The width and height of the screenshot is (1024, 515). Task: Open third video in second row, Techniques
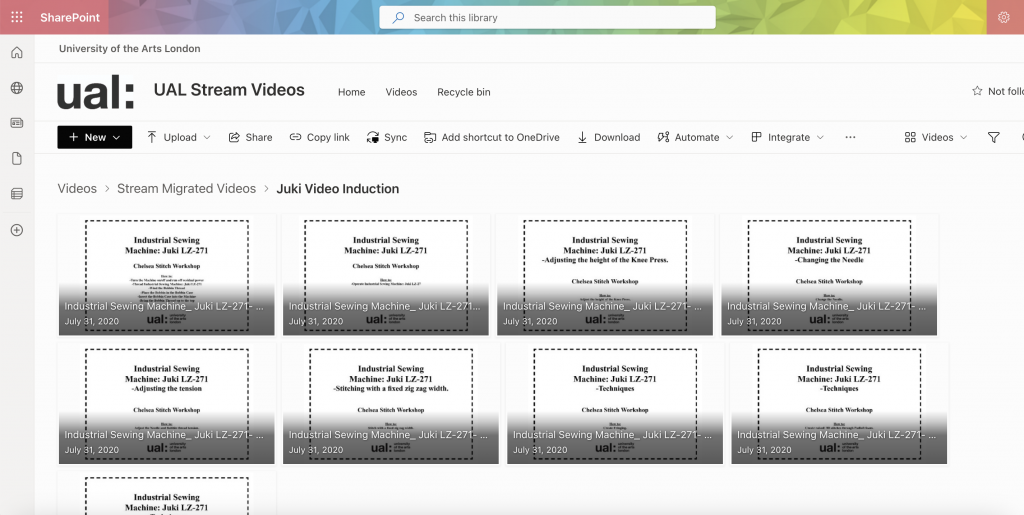pos(615,403)
